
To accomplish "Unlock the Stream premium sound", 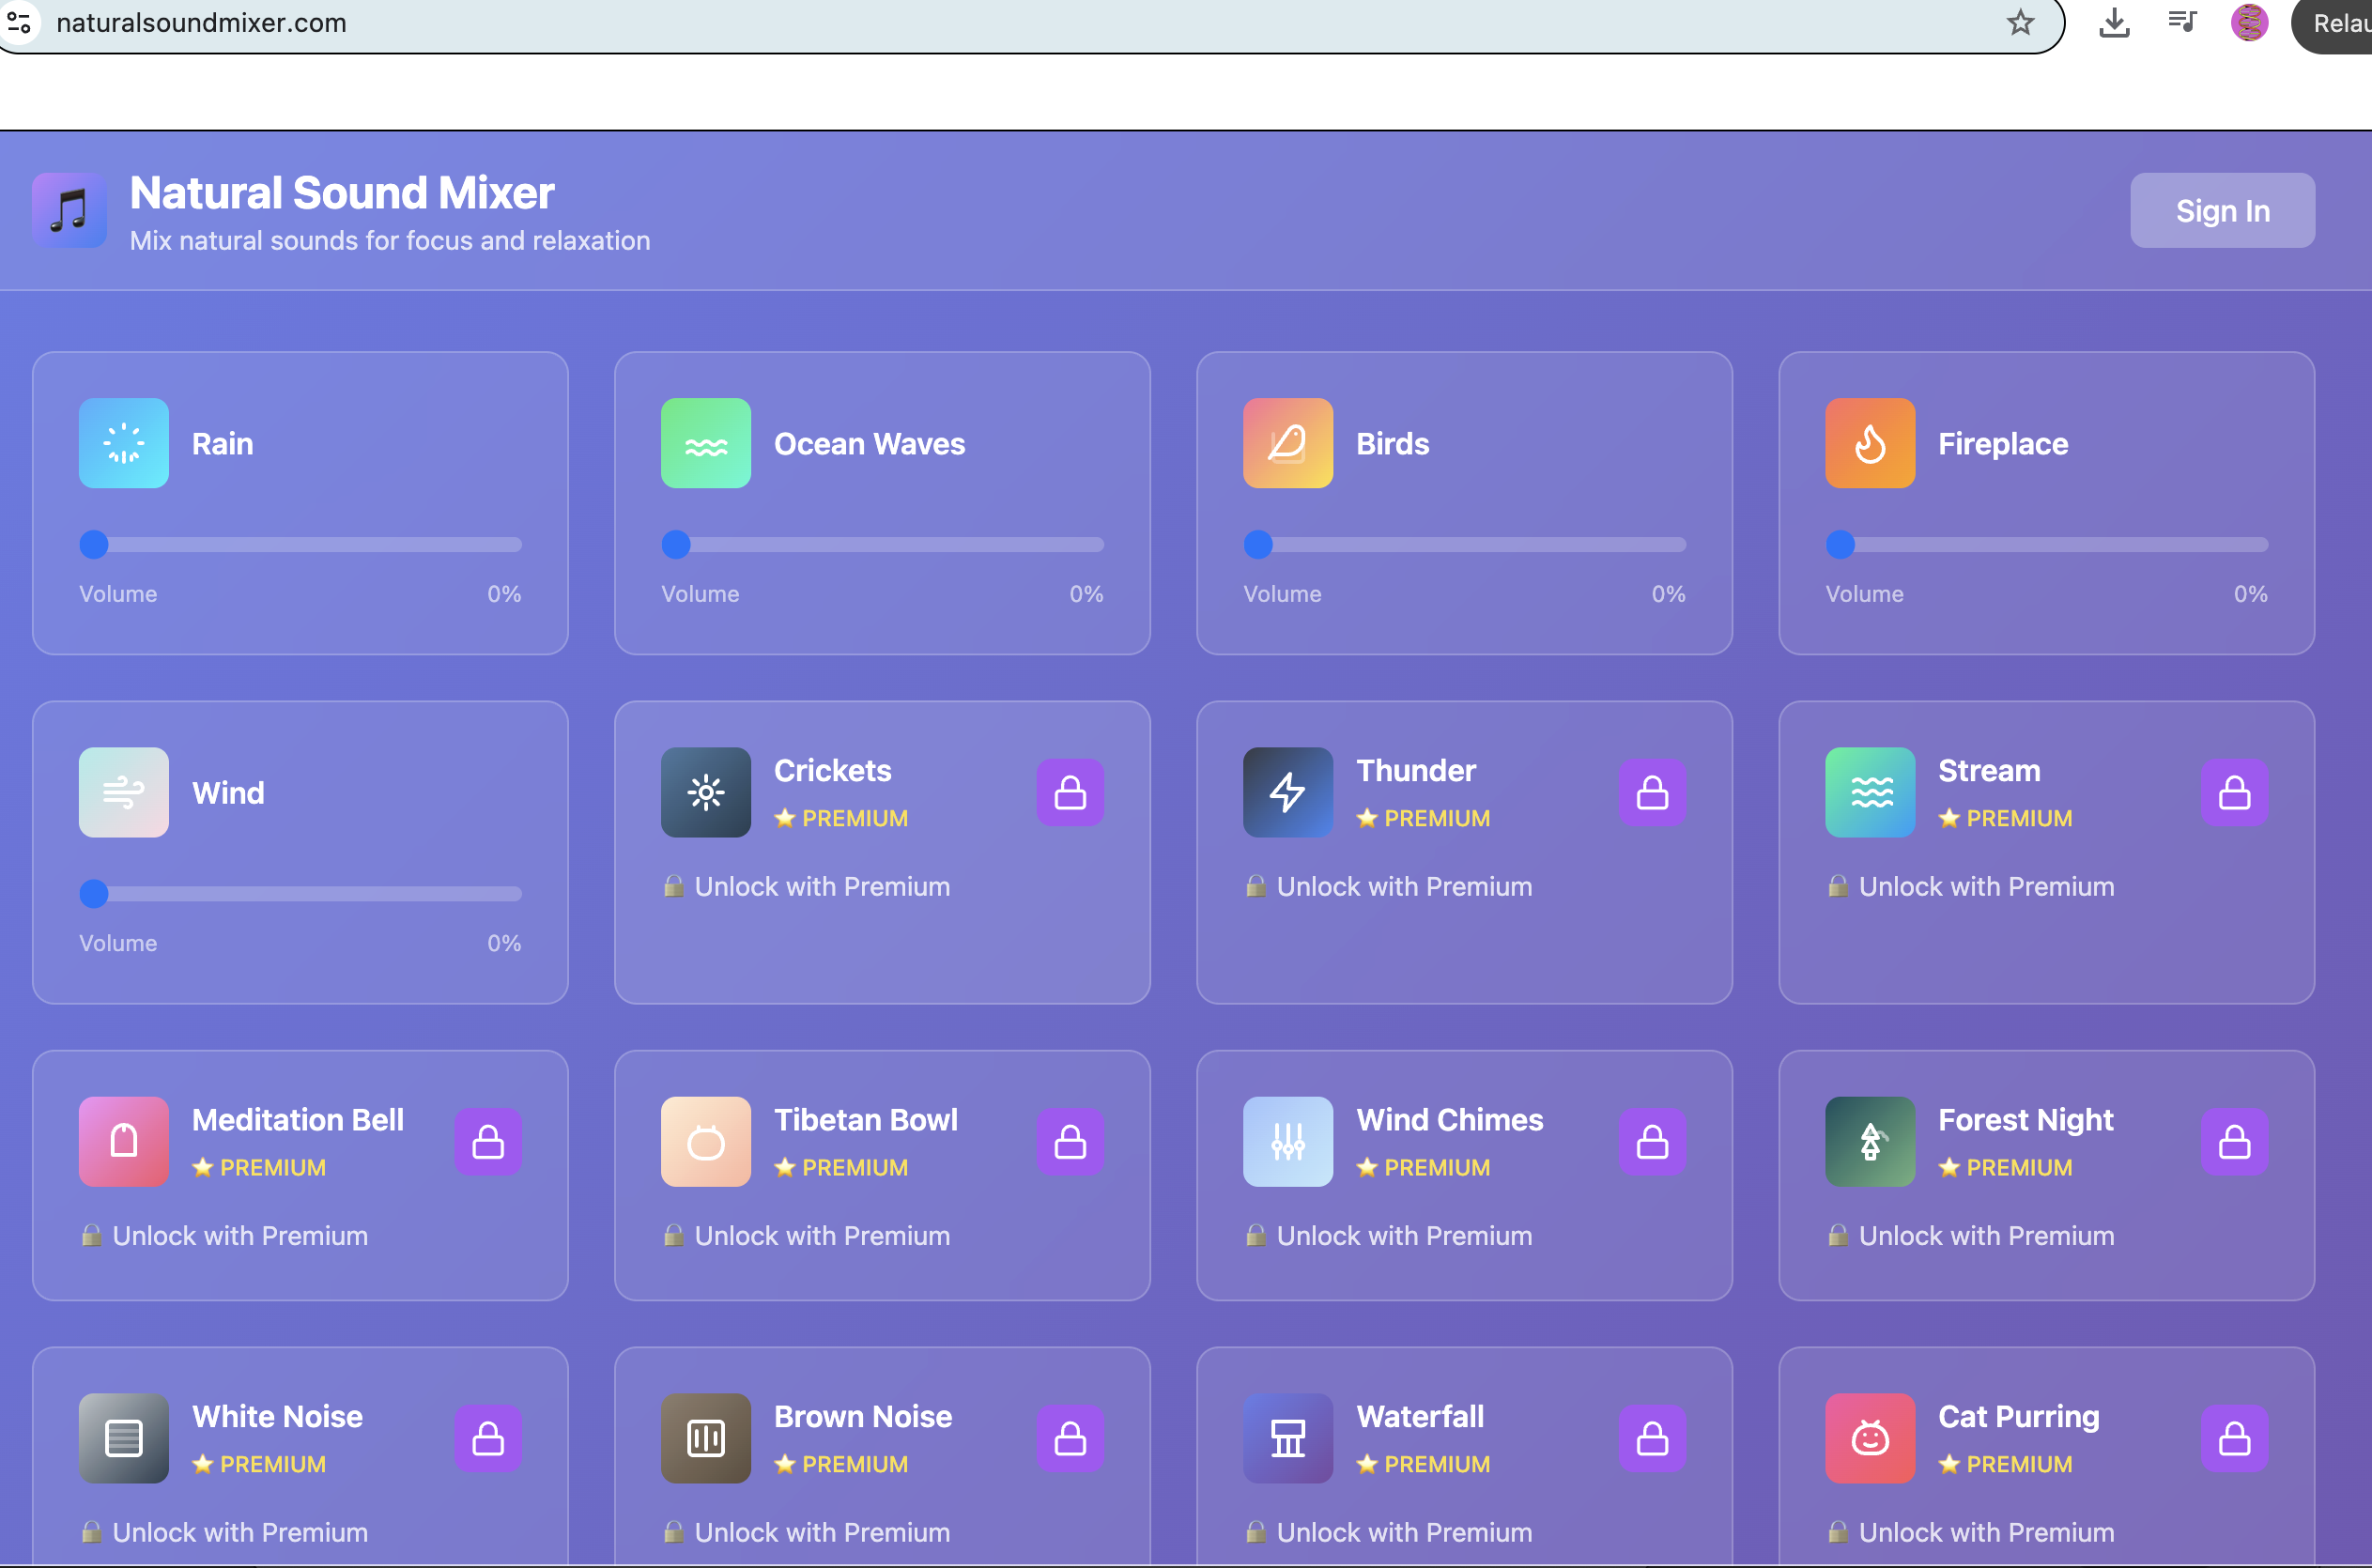I will click(2233, 792).
